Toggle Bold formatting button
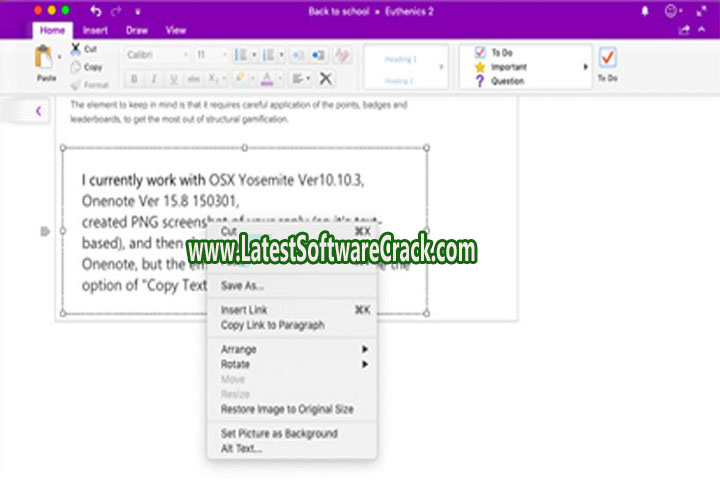Screen dimensions: 720x480 pos(134,79)
